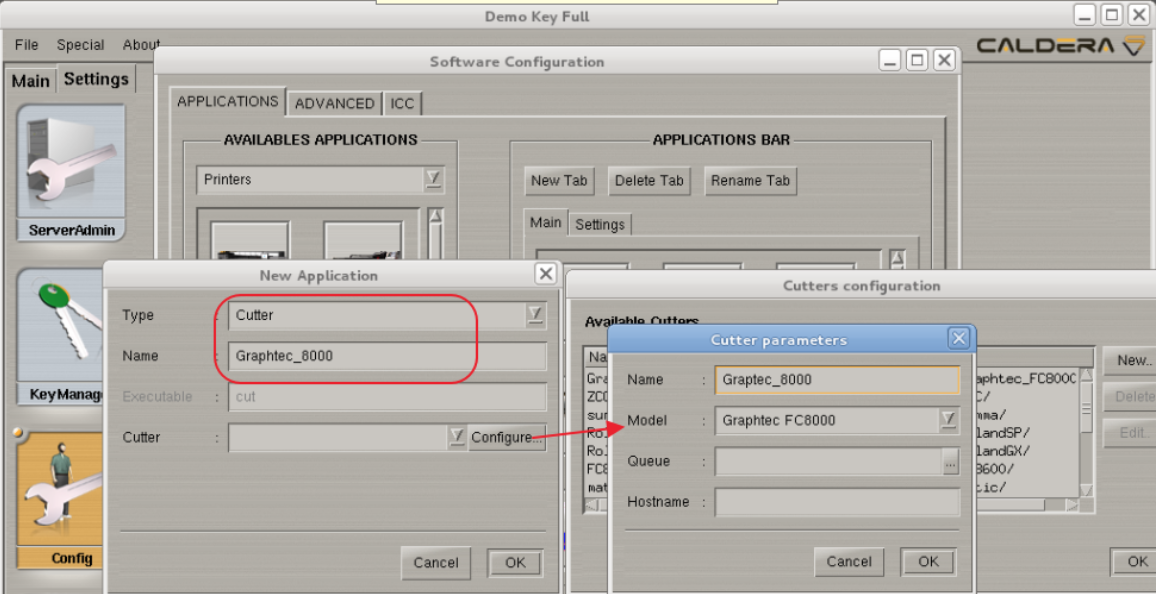Expand the Printers applications dropdown
The width and height of the screenshot is (1156, 594).
433,179
